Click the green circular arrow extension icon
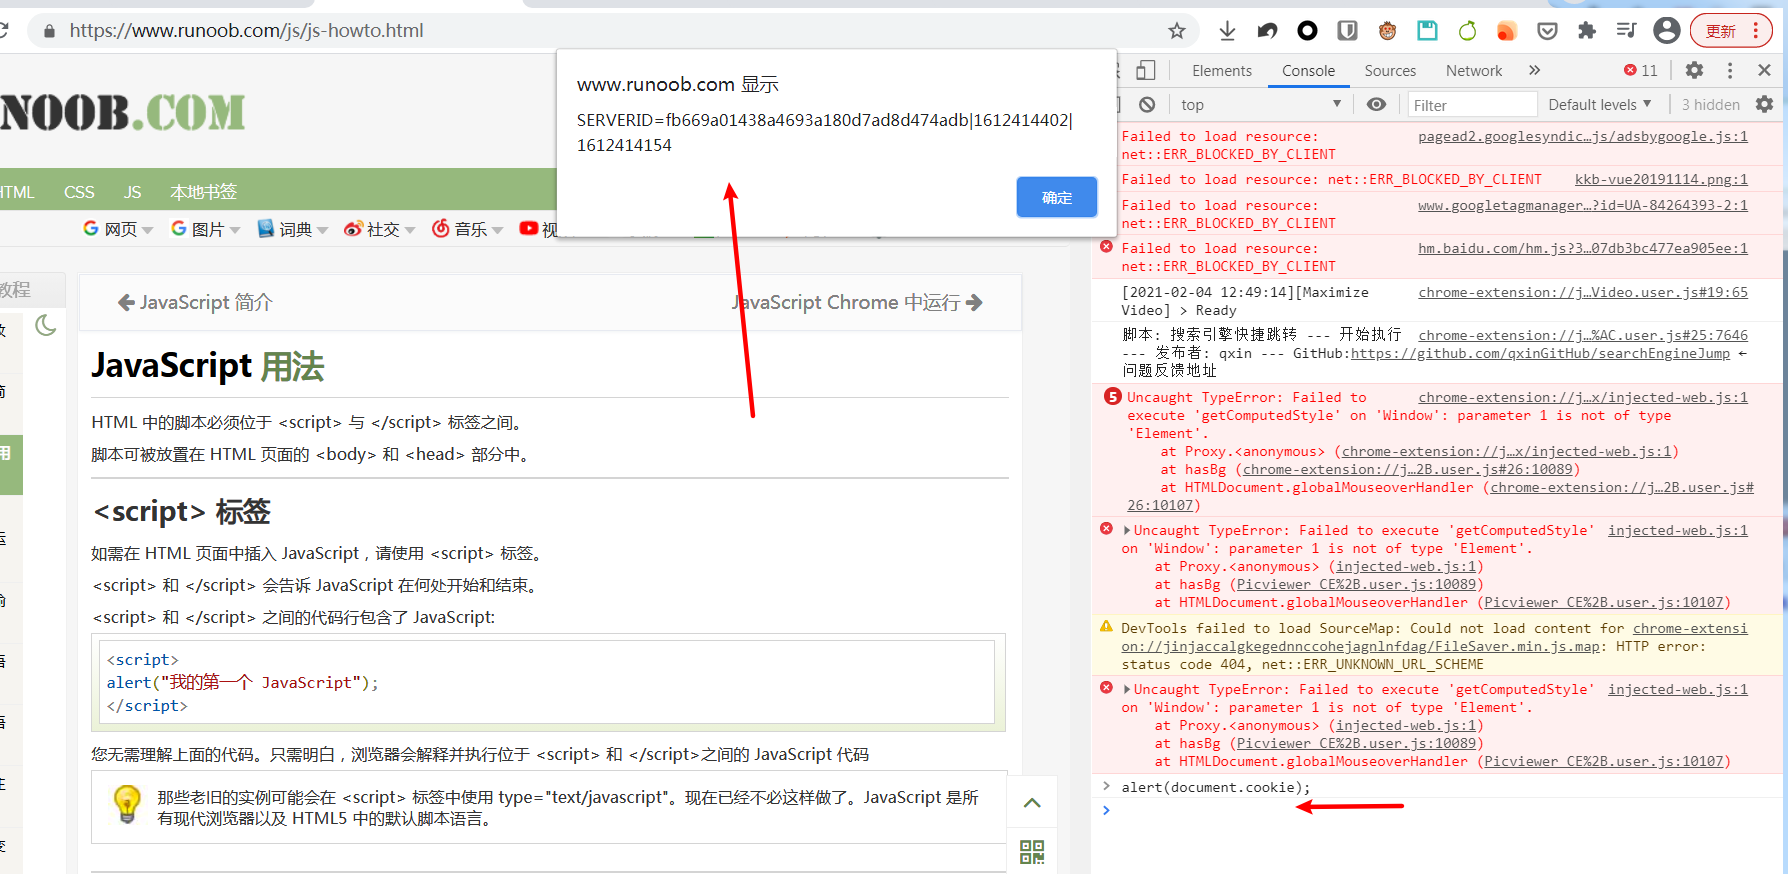Viewport: 1788px width, 874px height. (x=1467, y=31)
